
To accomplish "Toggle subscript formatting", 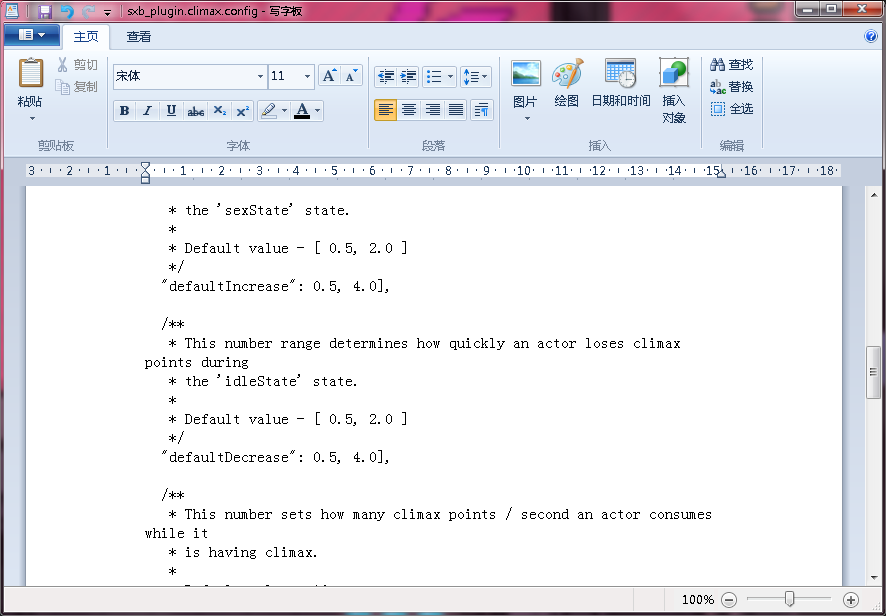I will point(219,111).
